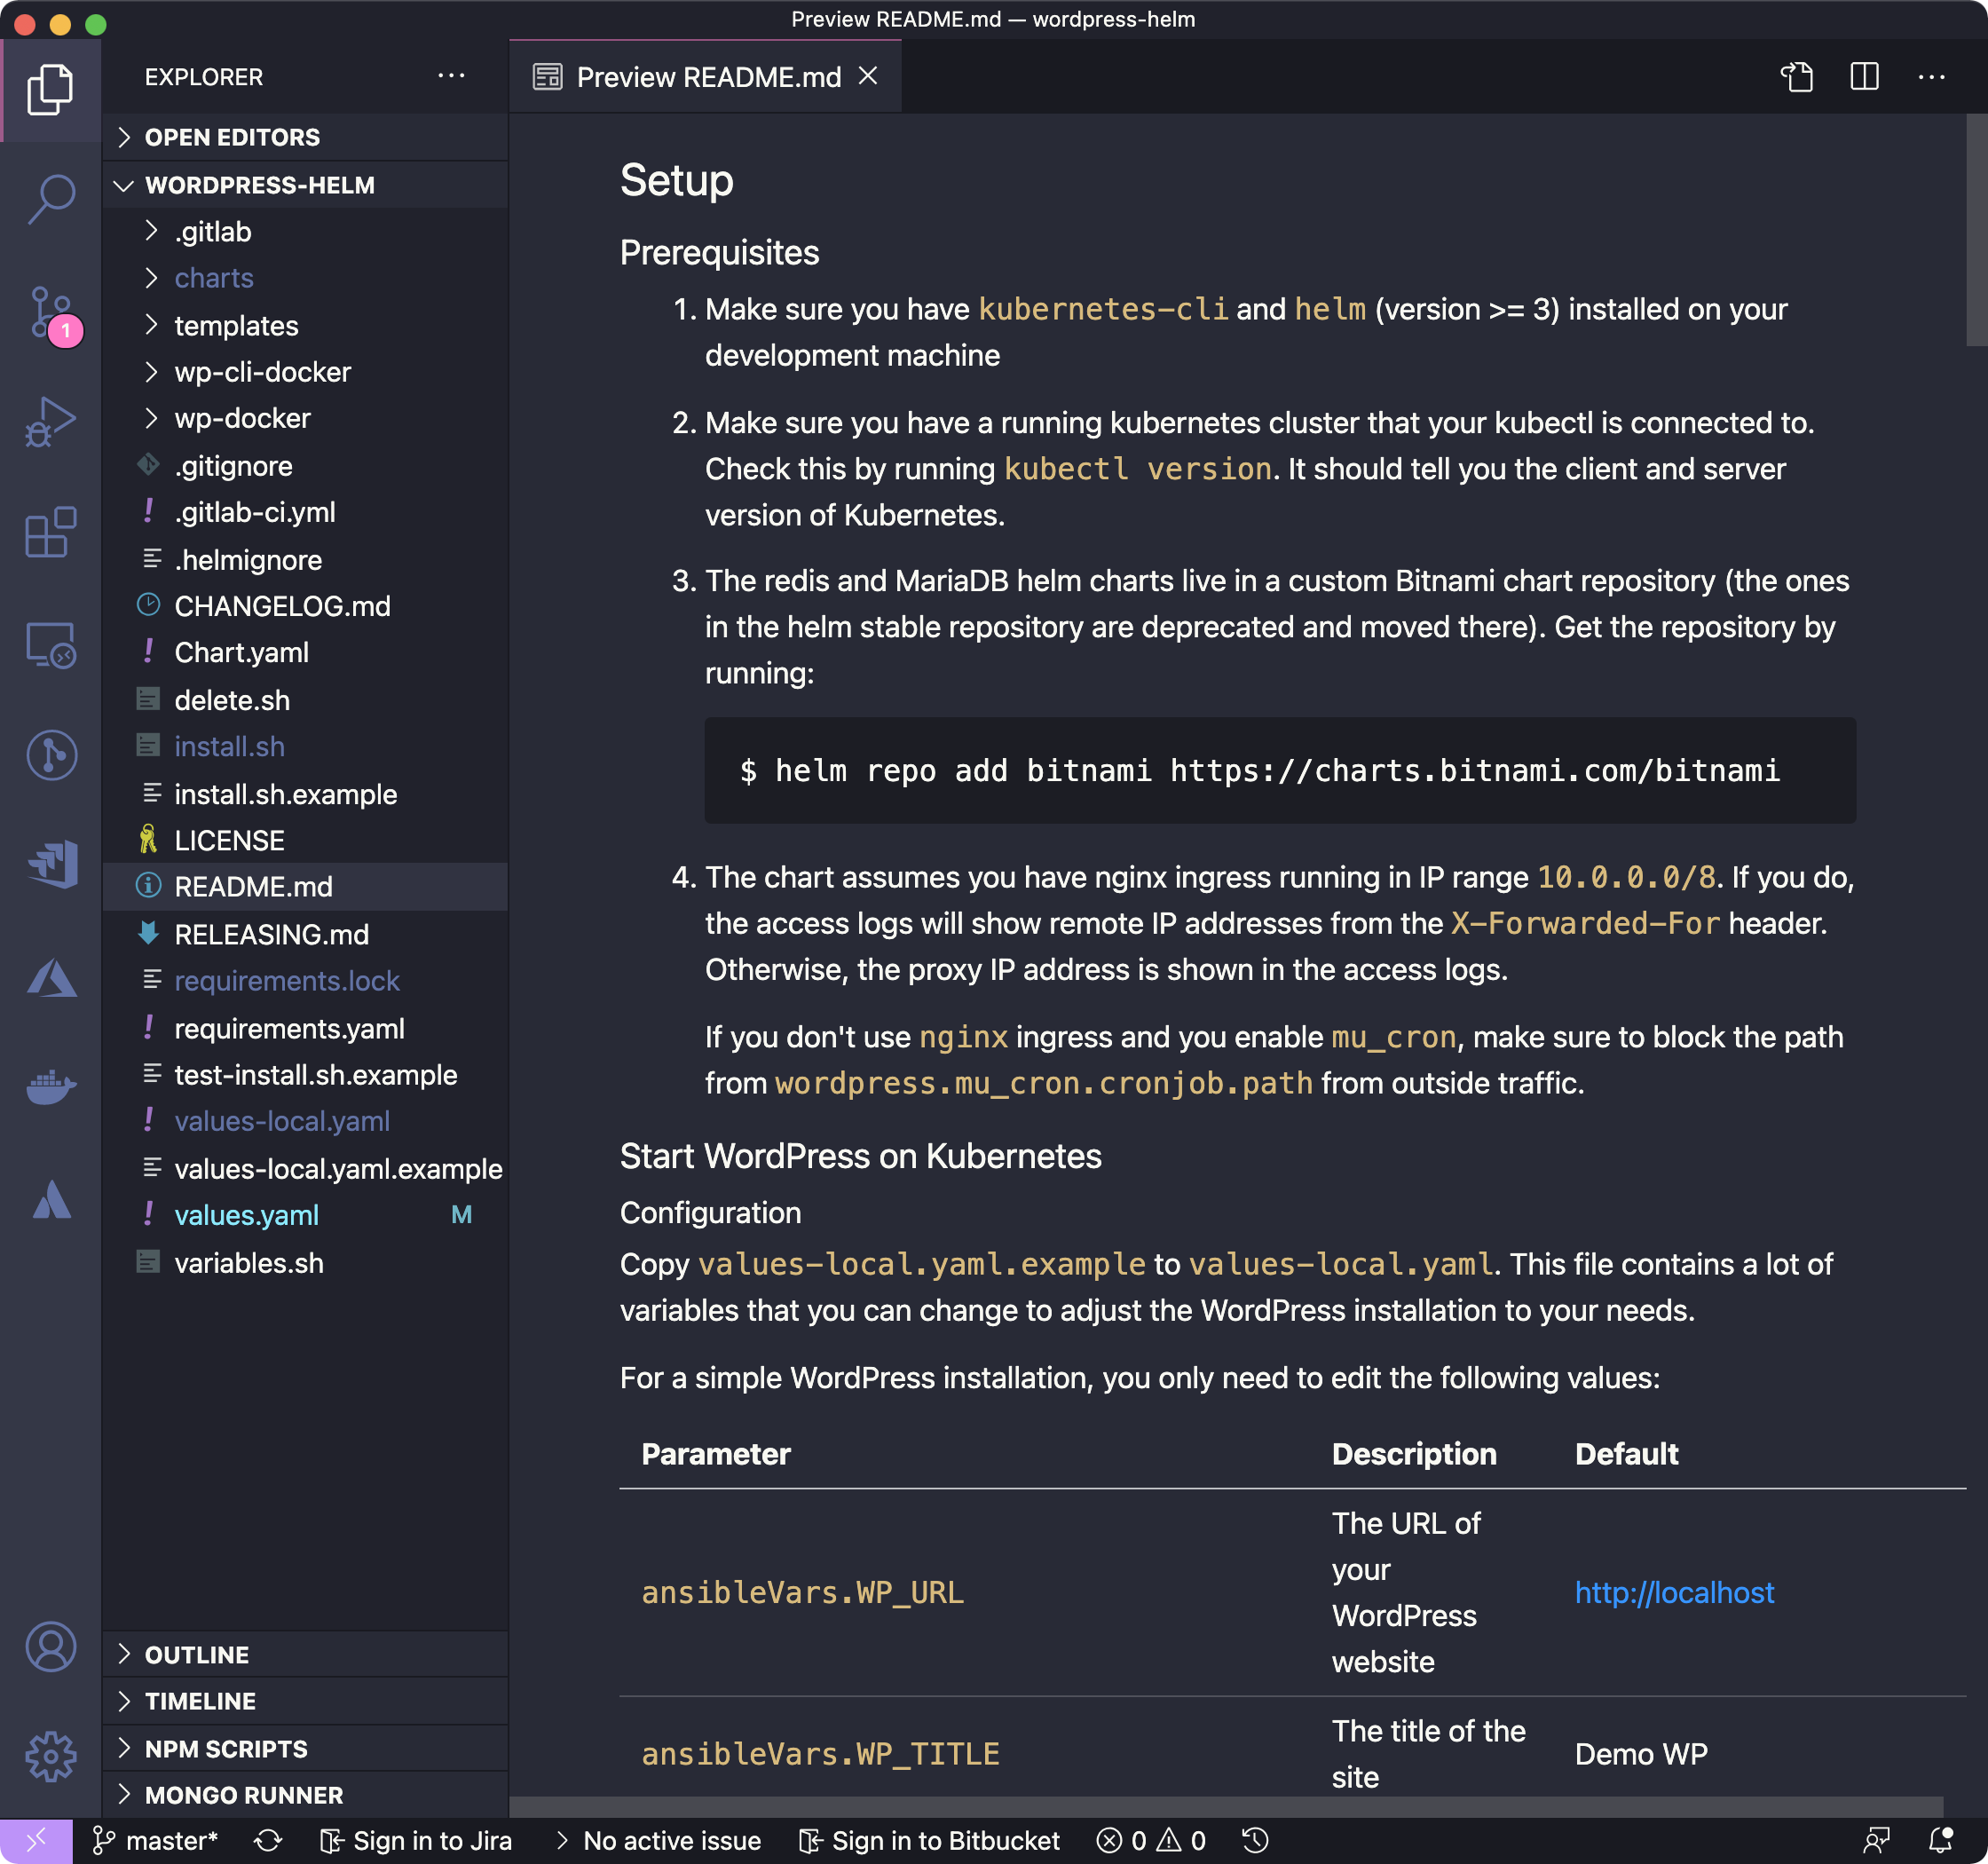Expand the wp-docker folder
This screenshot has width=1988, height=1864.
(x=306, y=418)
